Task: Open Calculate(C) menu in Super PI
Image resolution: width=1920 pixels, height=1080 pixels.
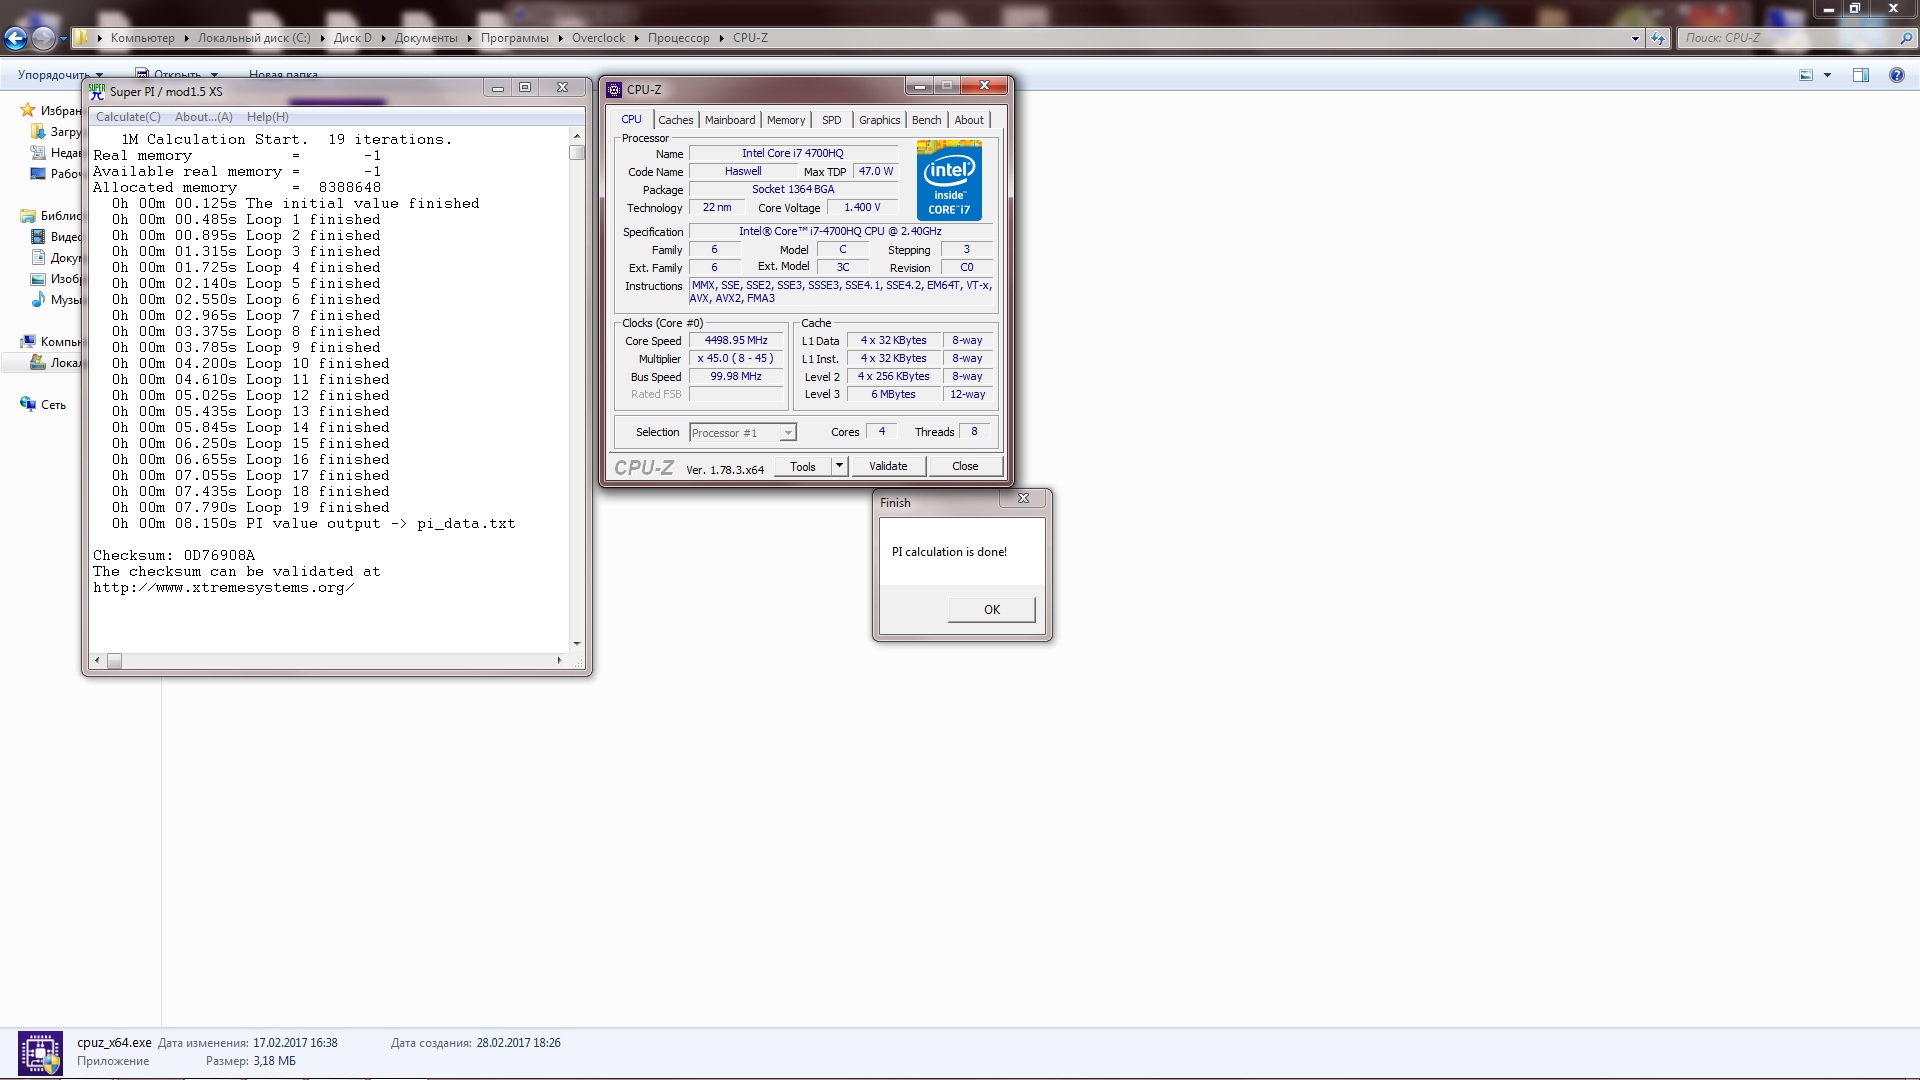Action: (128, 117)
